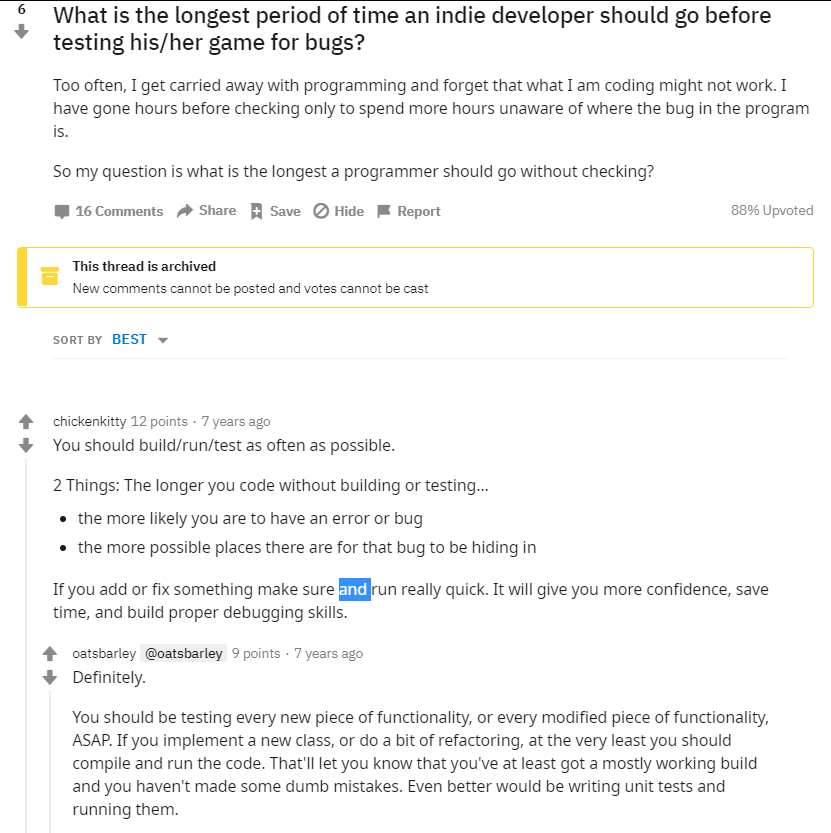This screenshot has height=833, width=831.
Task: Downvote the main post
Action: 21,32
